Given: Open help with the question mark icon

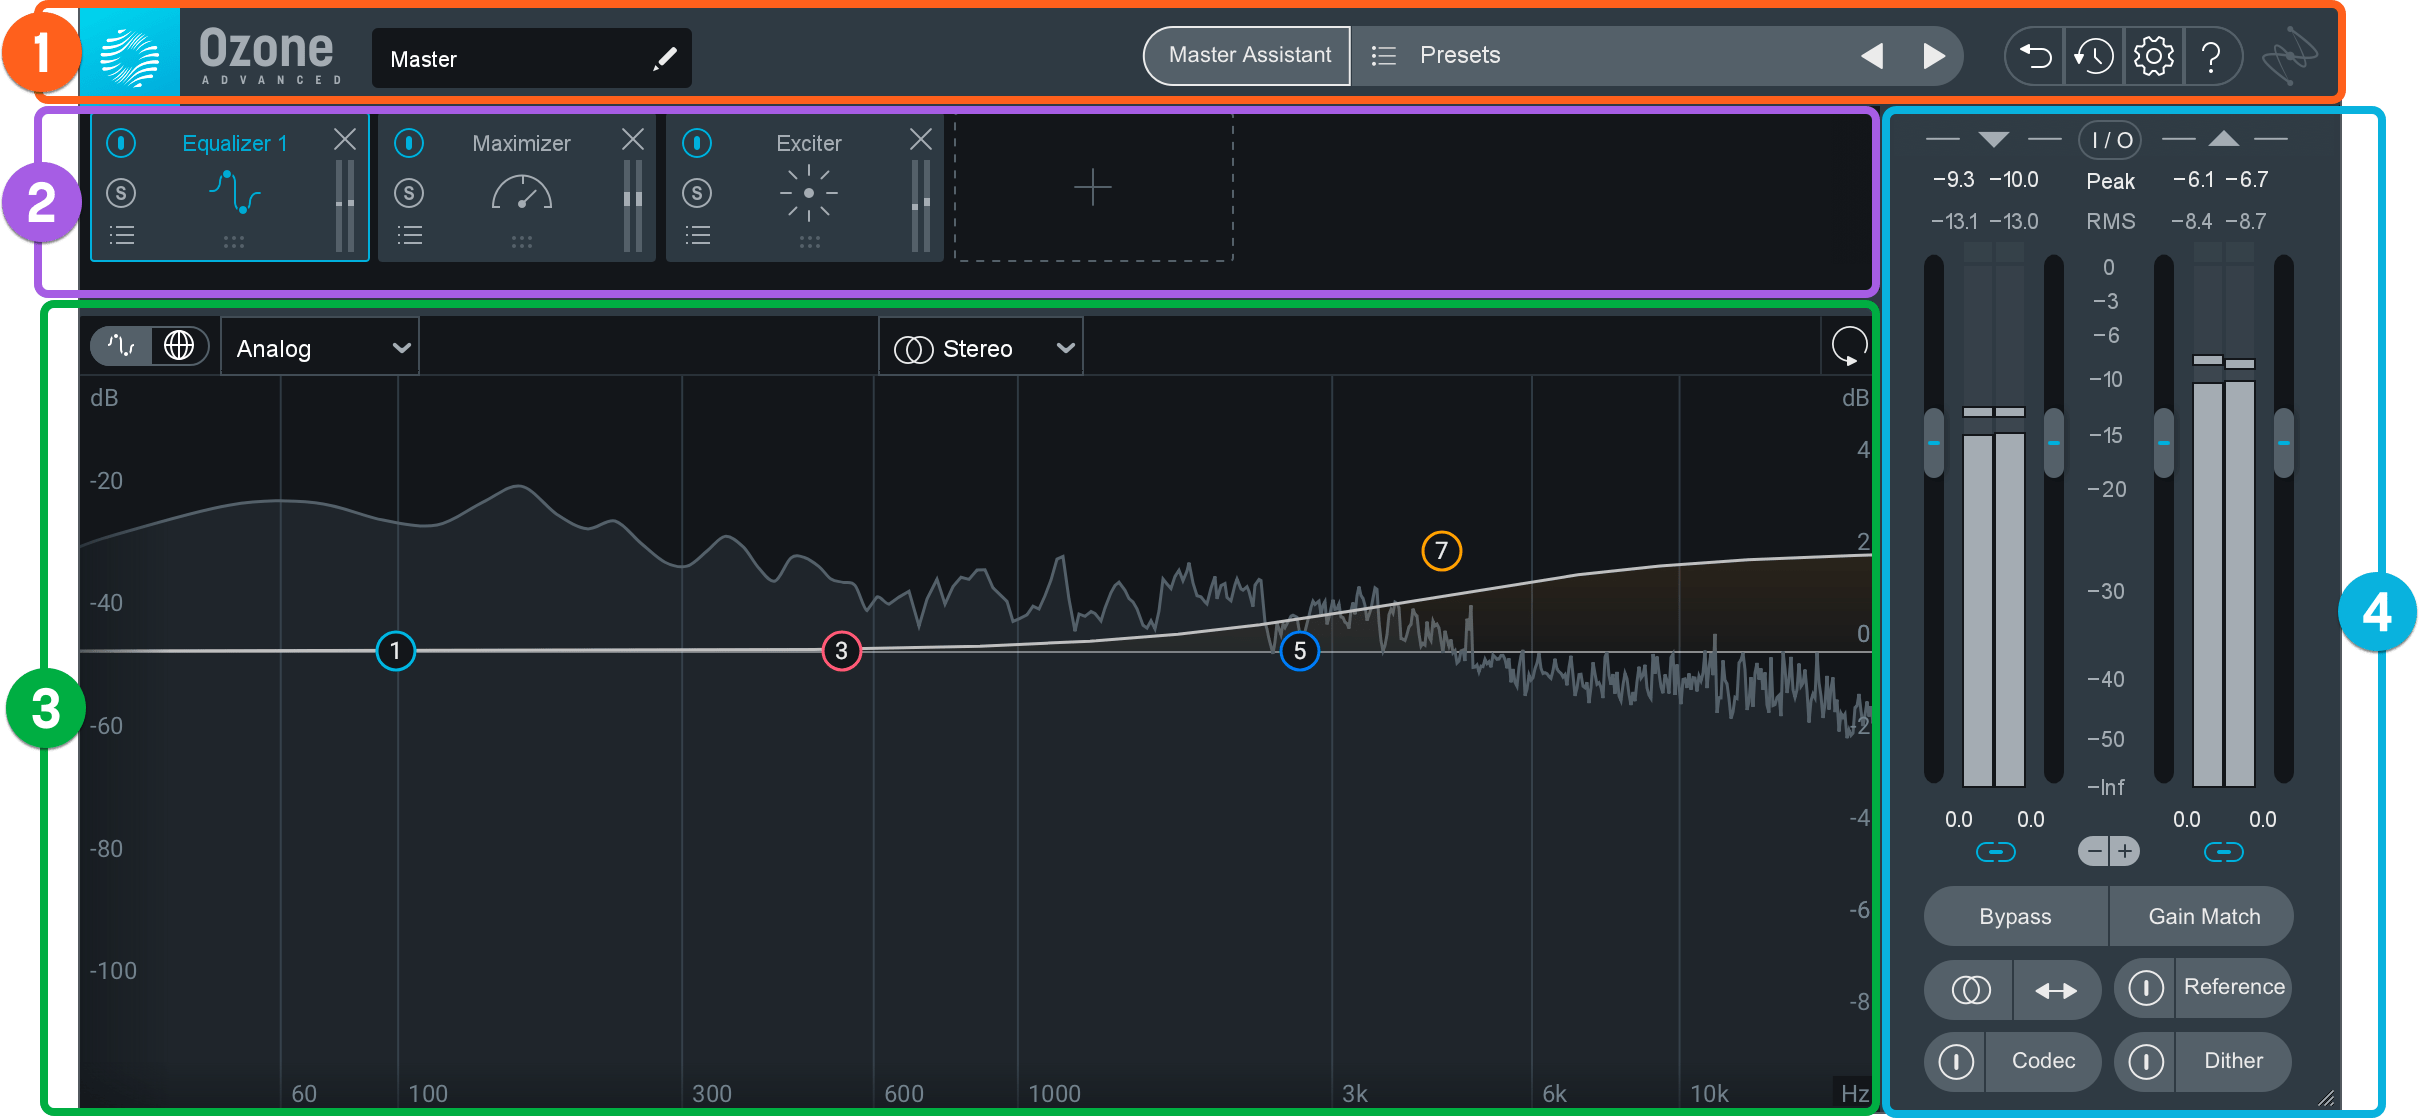Looking at the screenshot, I should (x=2211, y=57).
